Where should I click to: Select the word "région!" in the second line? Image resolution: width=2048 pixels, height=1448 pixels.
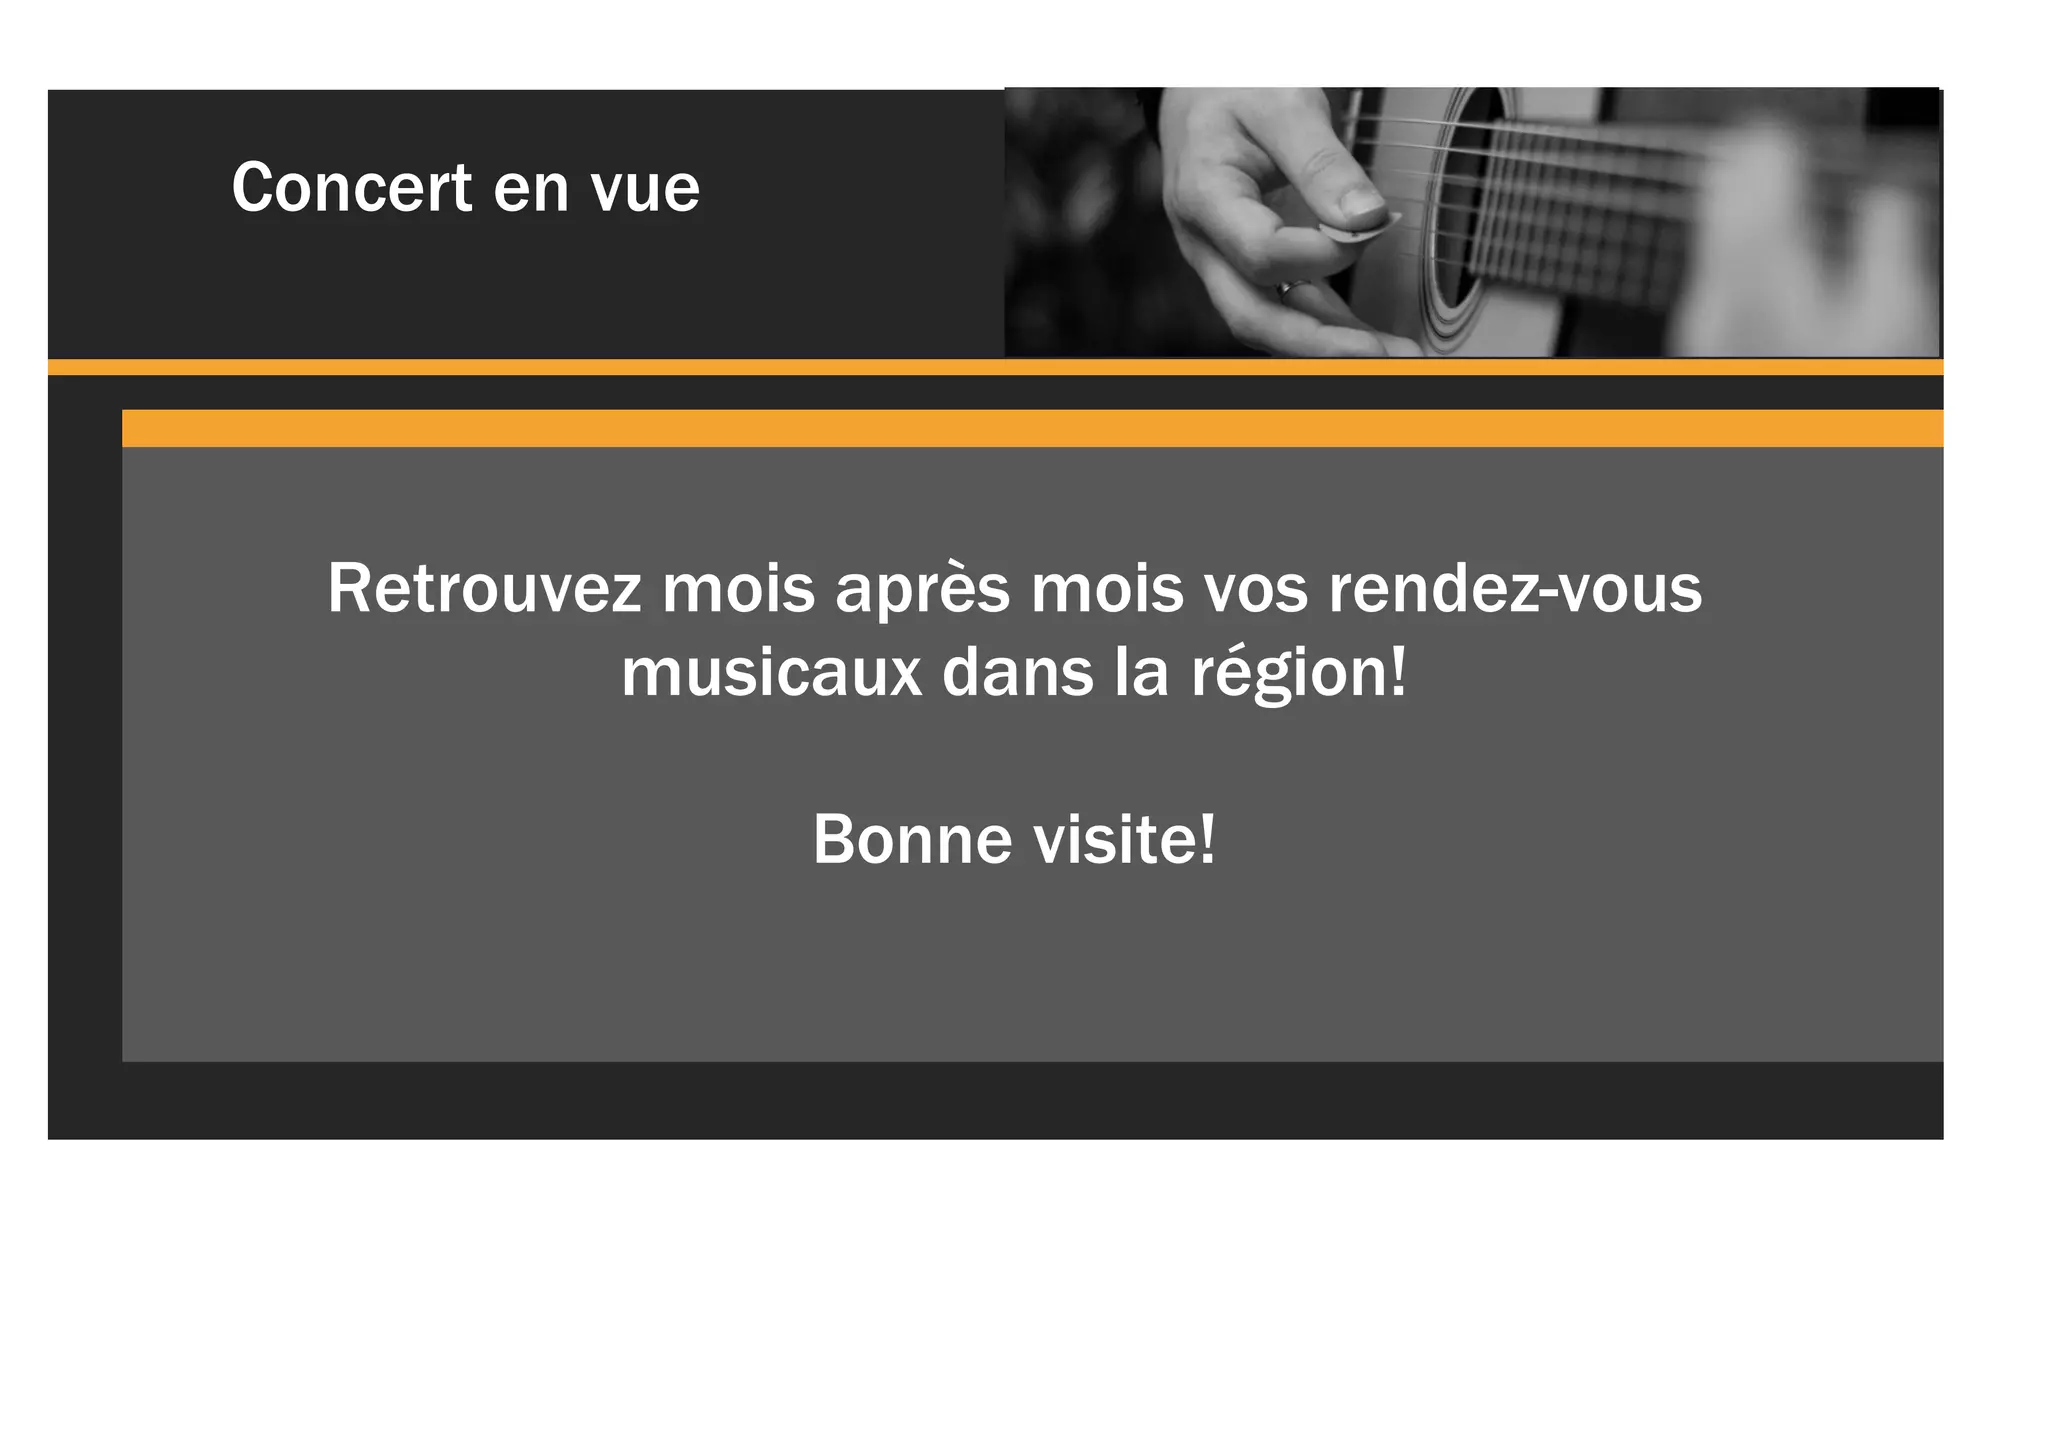pyautogui.click(x=1299, y=673)
